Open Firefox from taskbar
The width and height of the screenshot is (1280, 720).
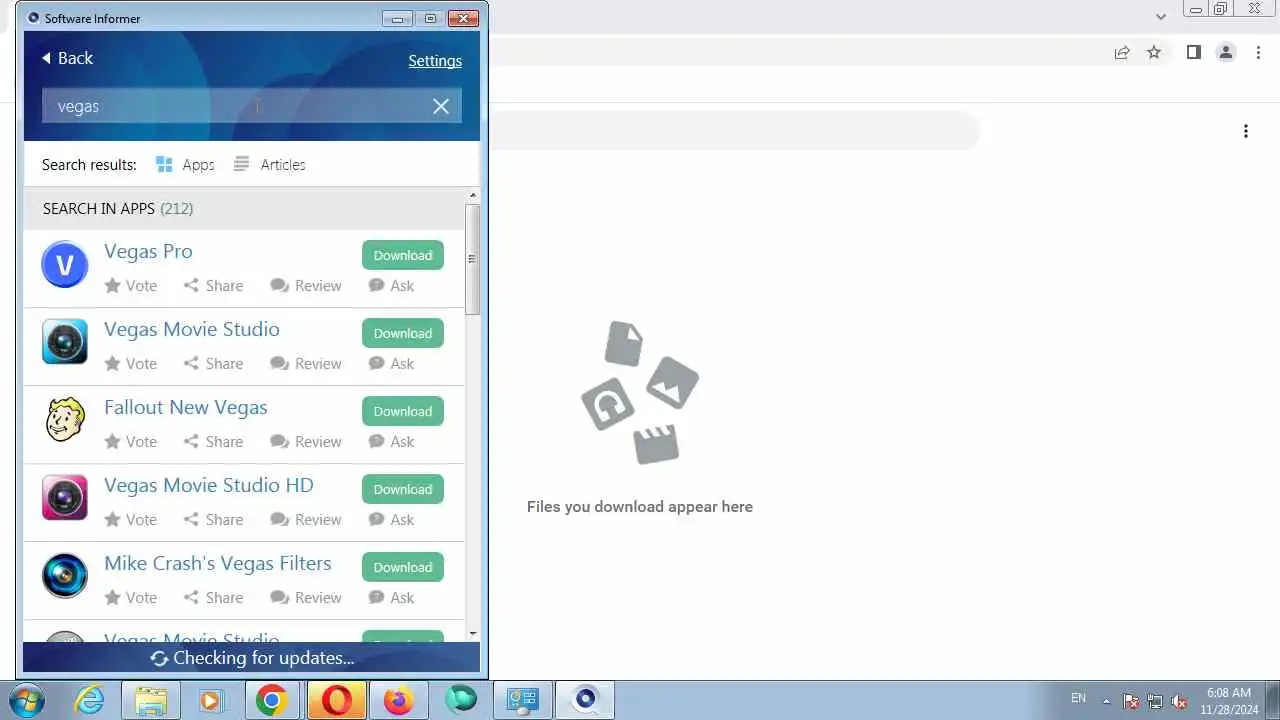[399, 700]
